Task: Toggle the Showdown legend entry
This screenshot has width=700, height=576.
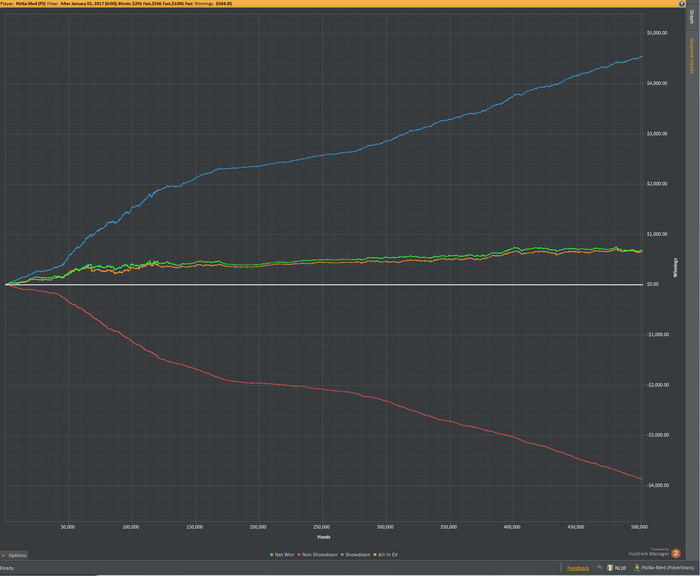Action: tap(355, 555)
